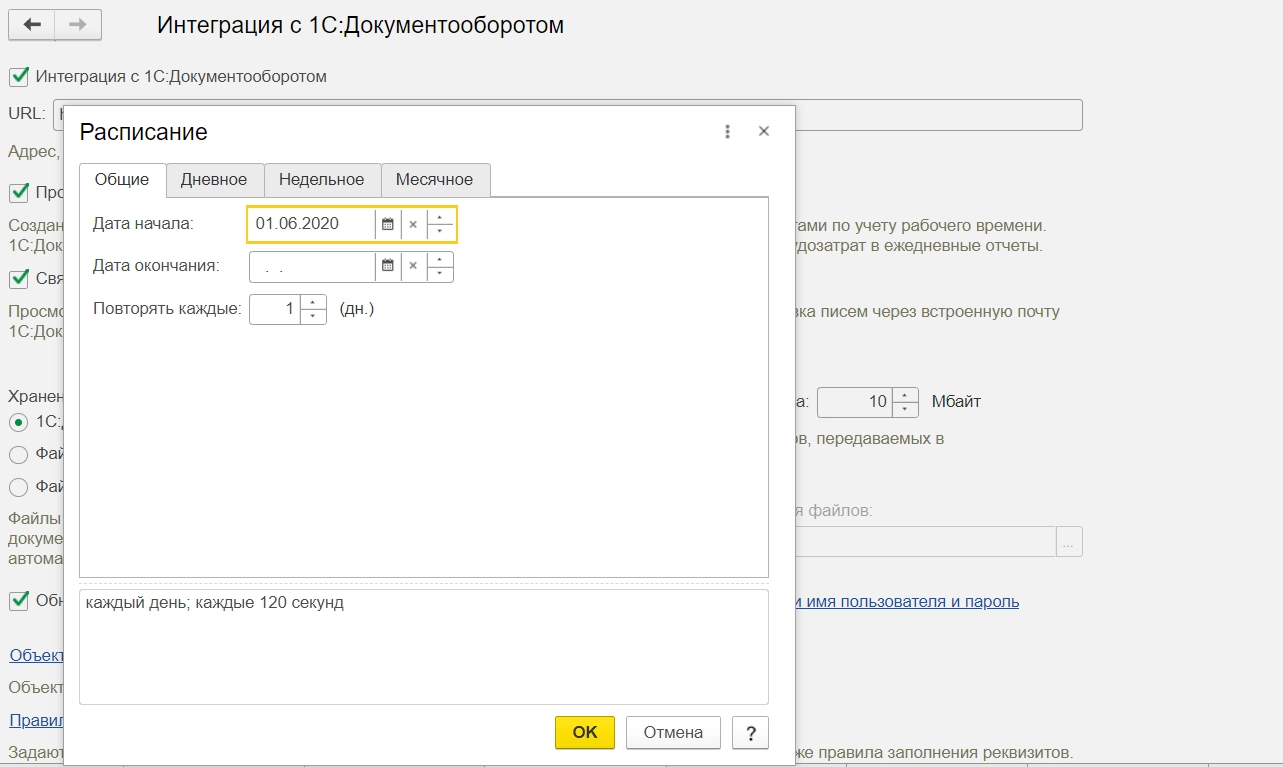Screen dimensions: 1283x767
Task: Click the forward navigation arrow
Action: (x=78, y=25)
